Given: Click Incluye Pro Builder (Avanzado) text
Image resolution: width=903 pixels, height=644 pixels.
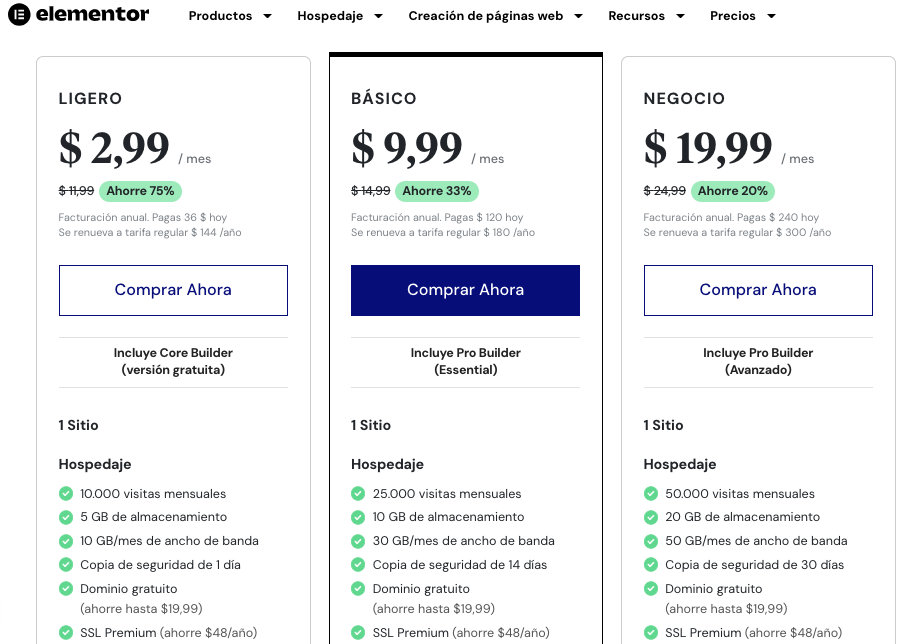Looking at the screenshot, I should pos(758,361).
